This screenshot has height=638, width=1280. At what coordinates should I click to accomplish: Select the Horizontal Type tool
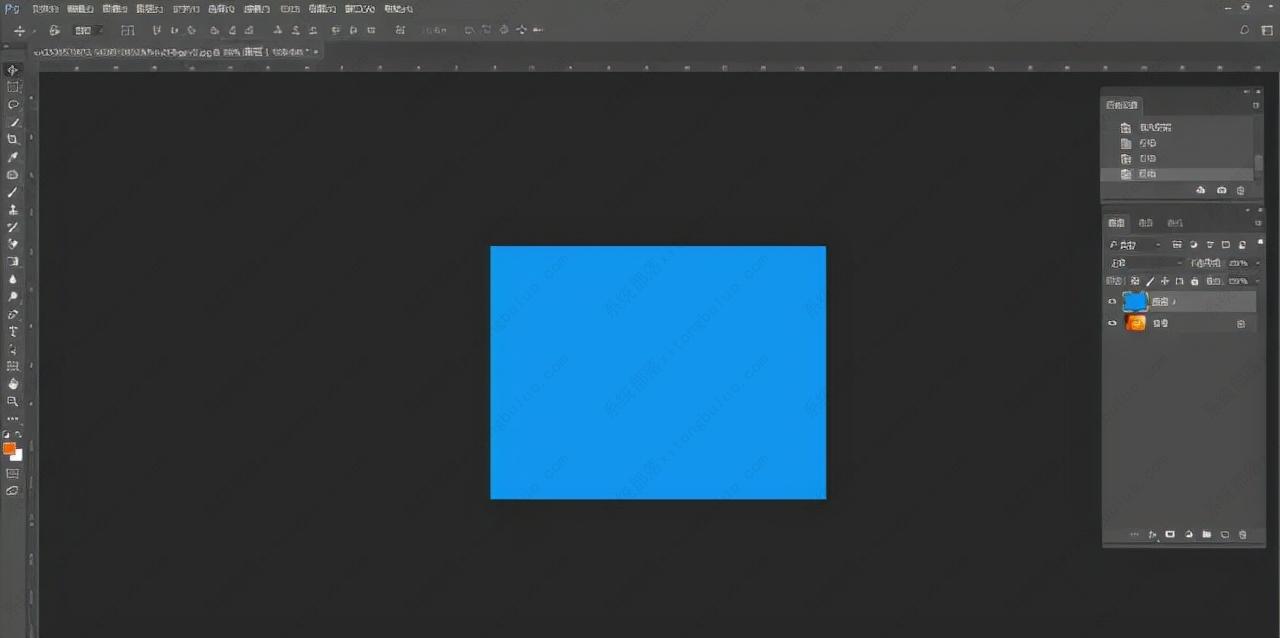pyautogui.click(x=13, y=331)
